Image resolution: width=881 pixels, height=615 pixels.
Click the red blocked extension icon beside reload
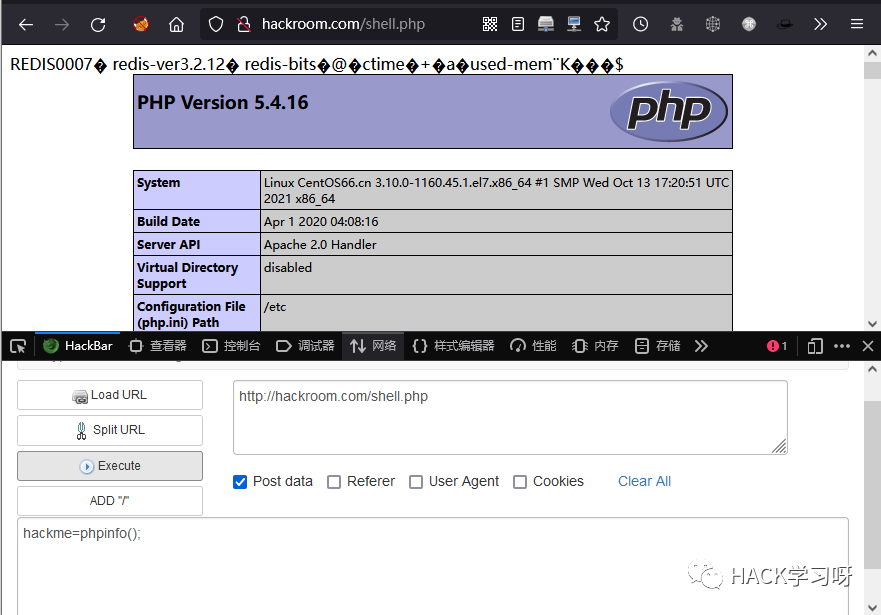coord(140,24)
